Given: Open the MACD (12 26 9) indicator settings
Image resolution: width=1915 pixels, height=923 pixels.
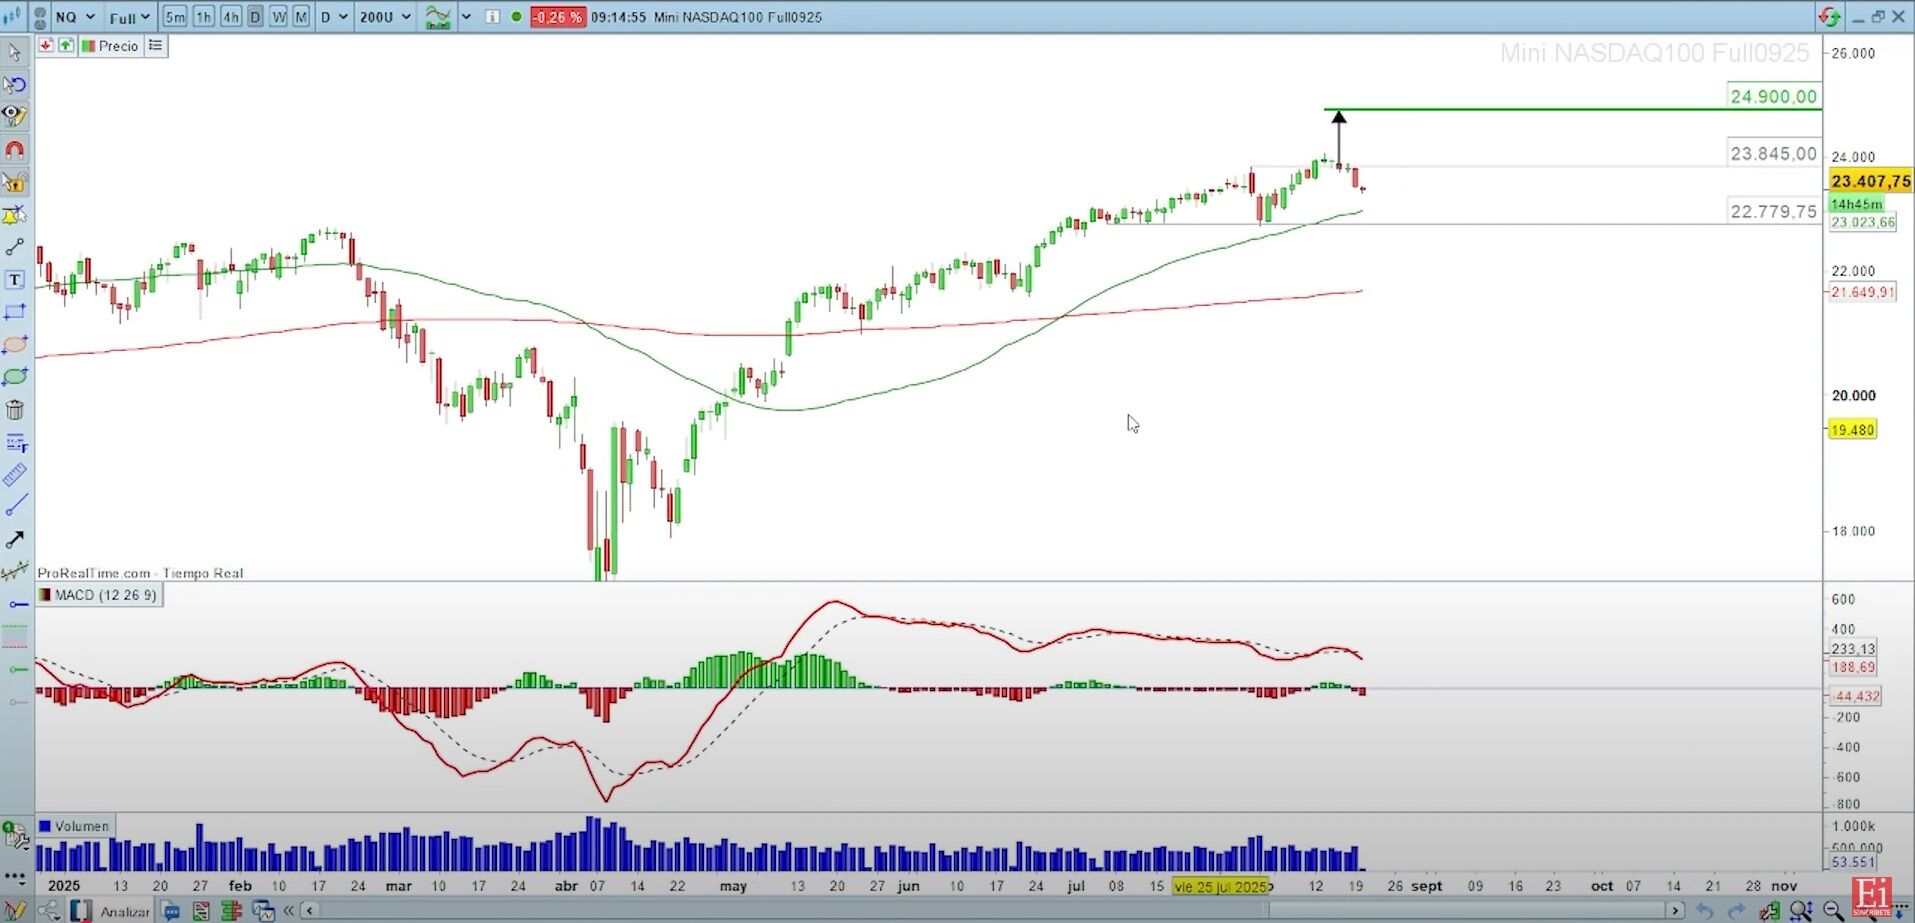Looking at the screenshot, I should coord(98,595).
